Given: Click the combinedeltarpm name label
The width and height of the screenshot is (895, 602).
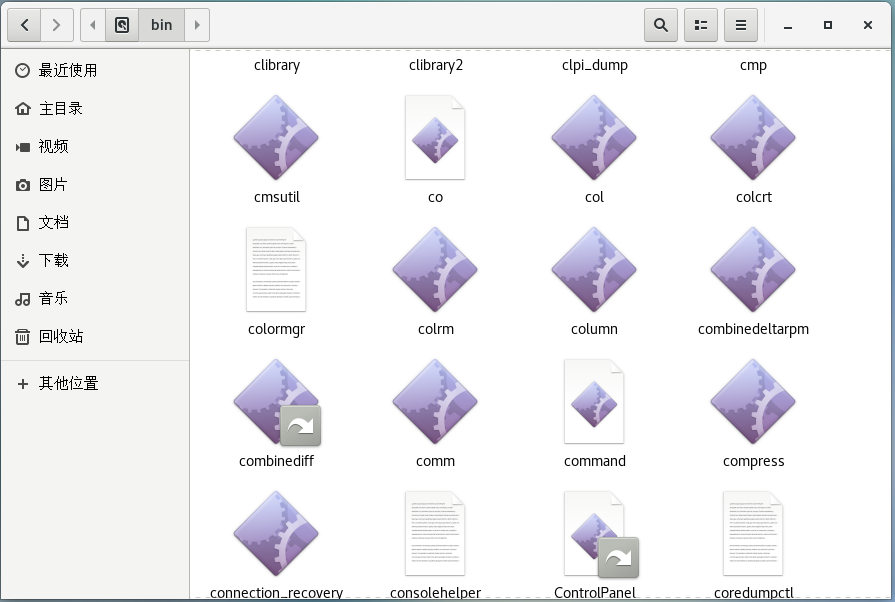Looking at the screenshot, I should (753, 329).
